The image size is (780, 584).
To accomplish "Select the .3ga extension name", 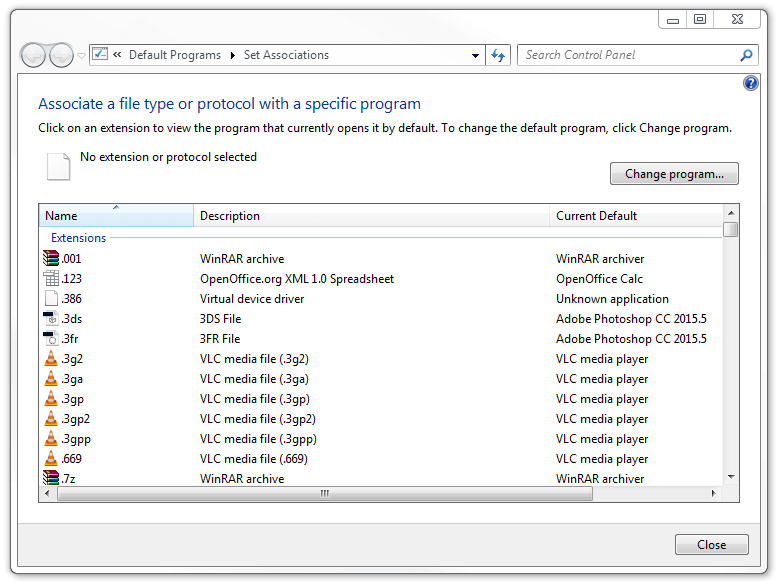I will 72,379.
